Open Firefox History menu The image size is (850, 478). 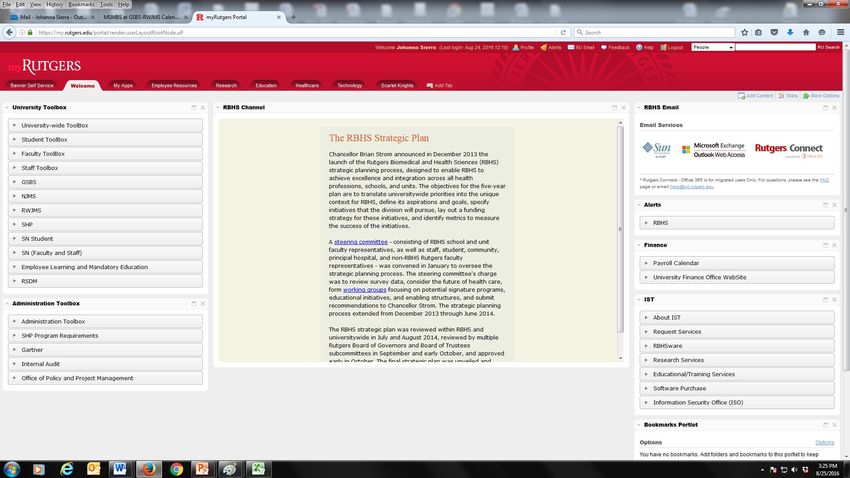(54, 4)
